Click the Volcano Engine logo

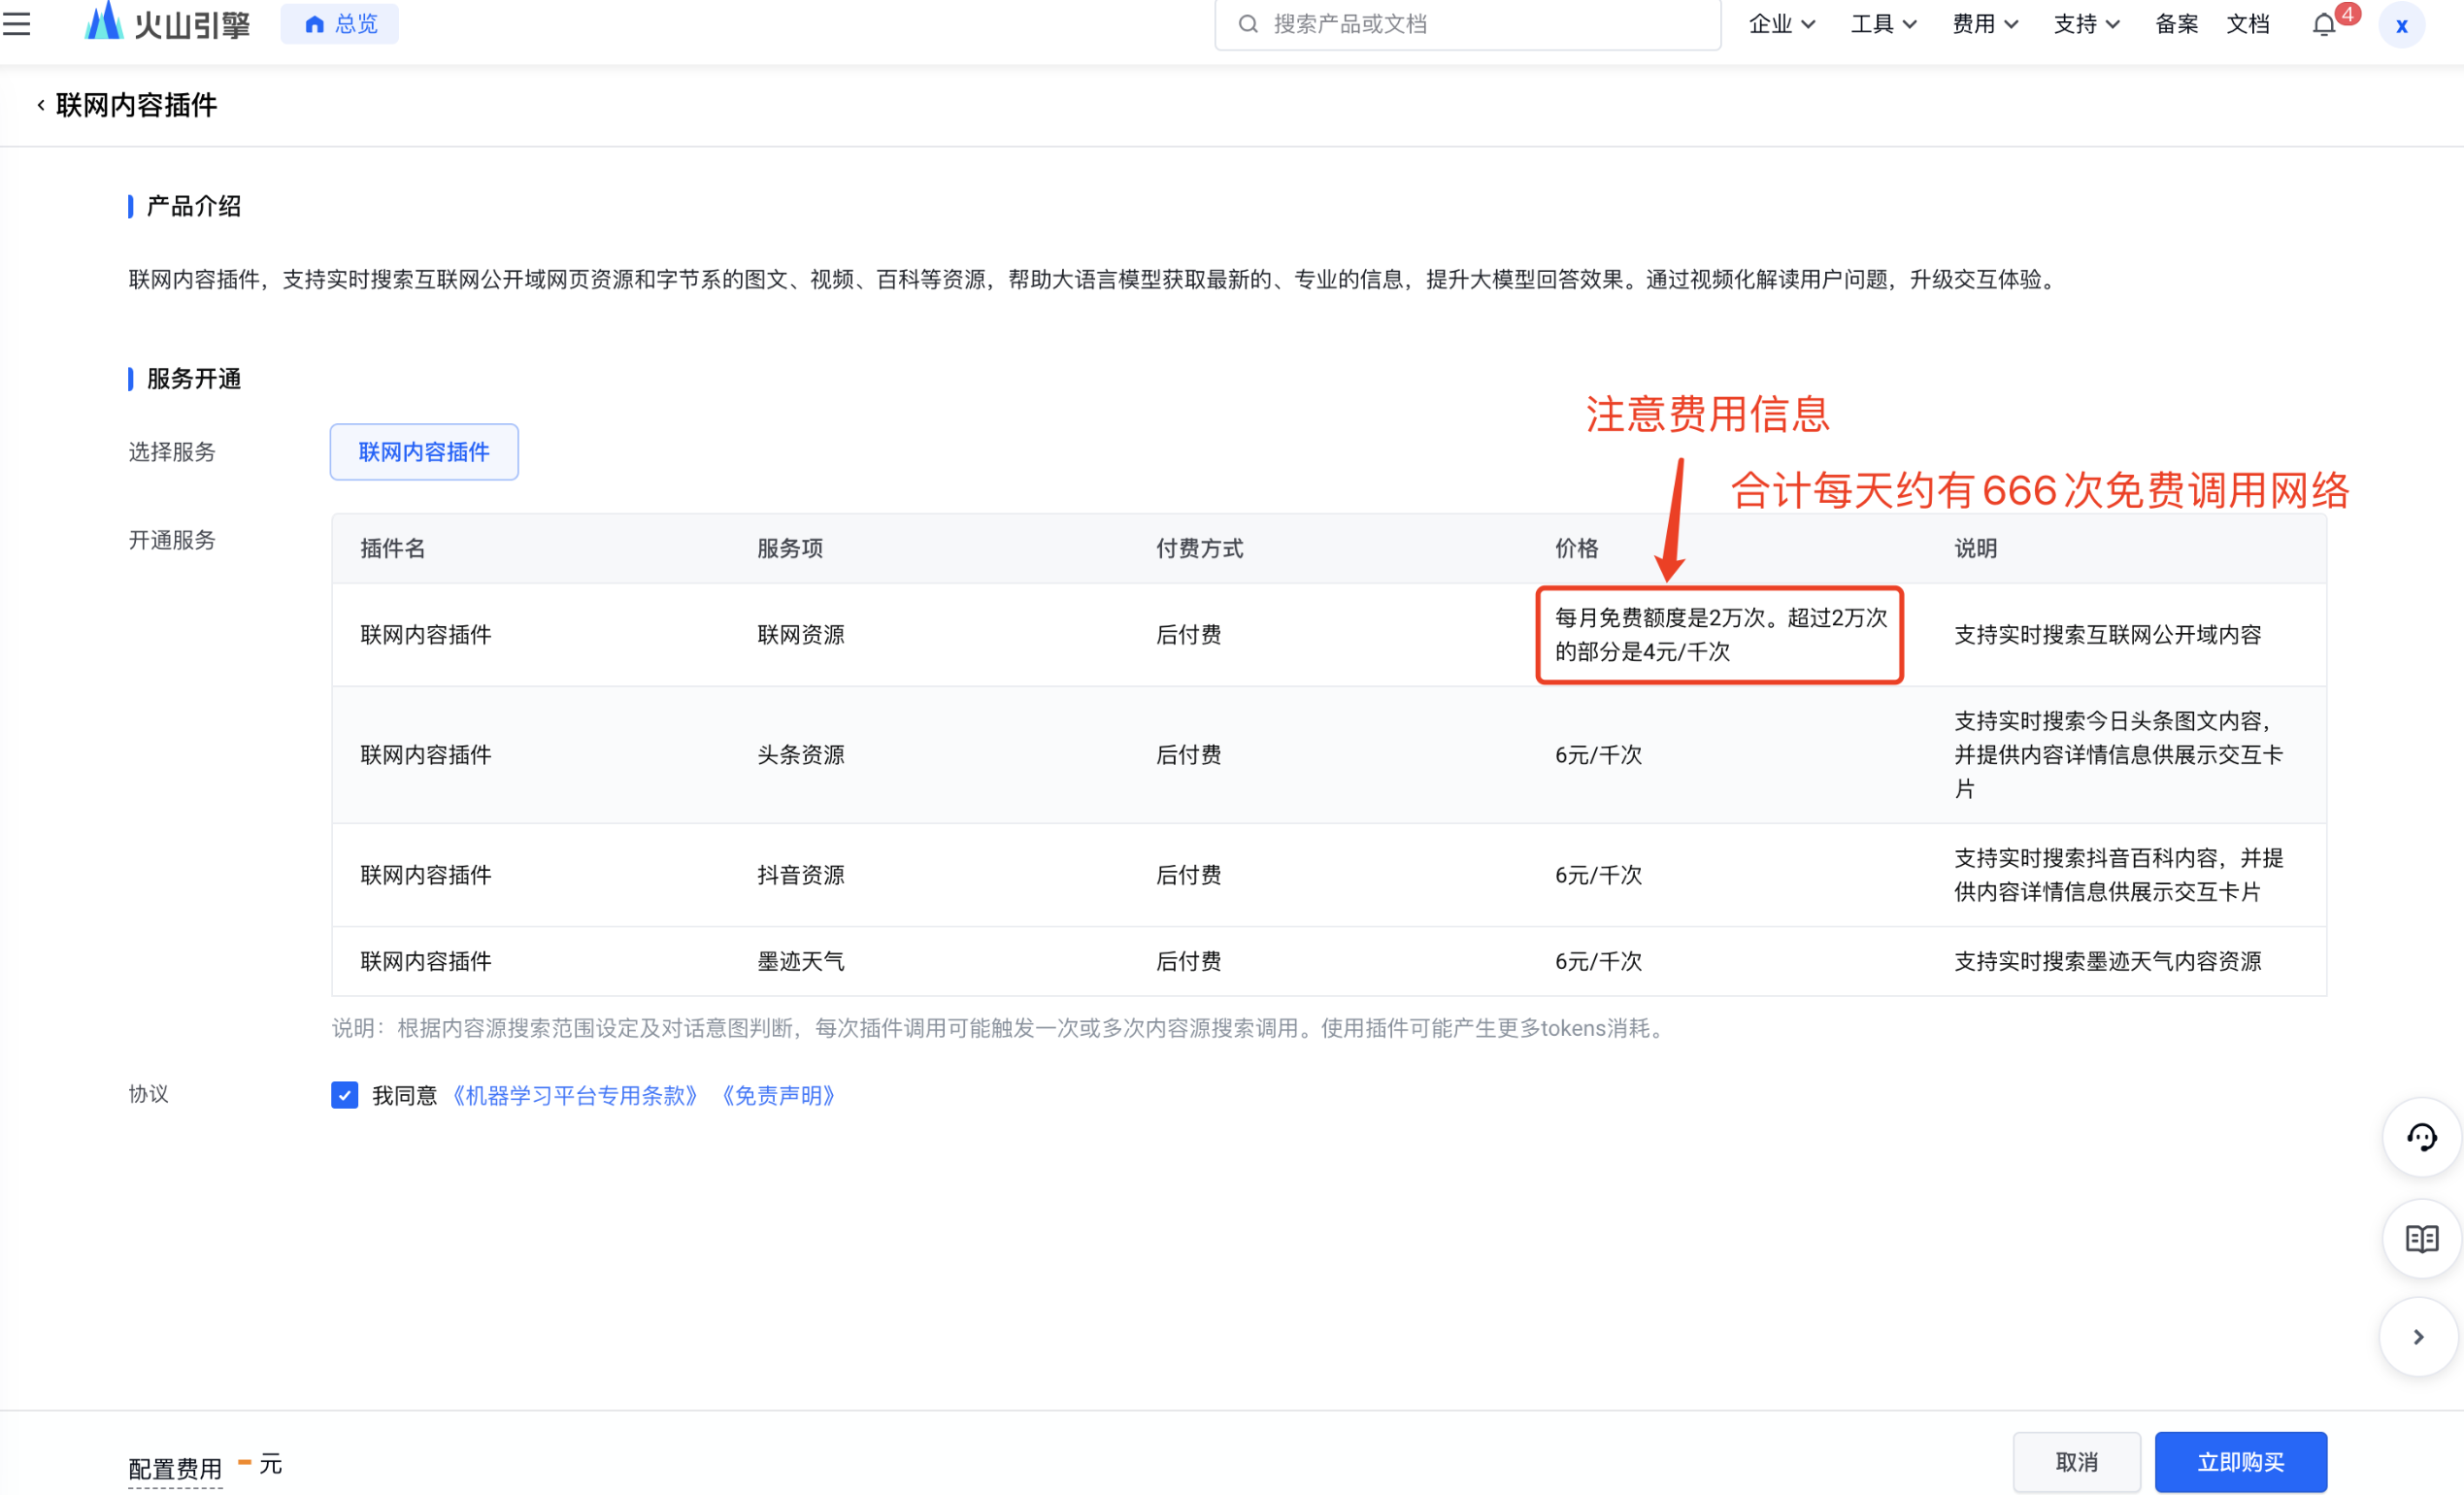coord(168,22)
